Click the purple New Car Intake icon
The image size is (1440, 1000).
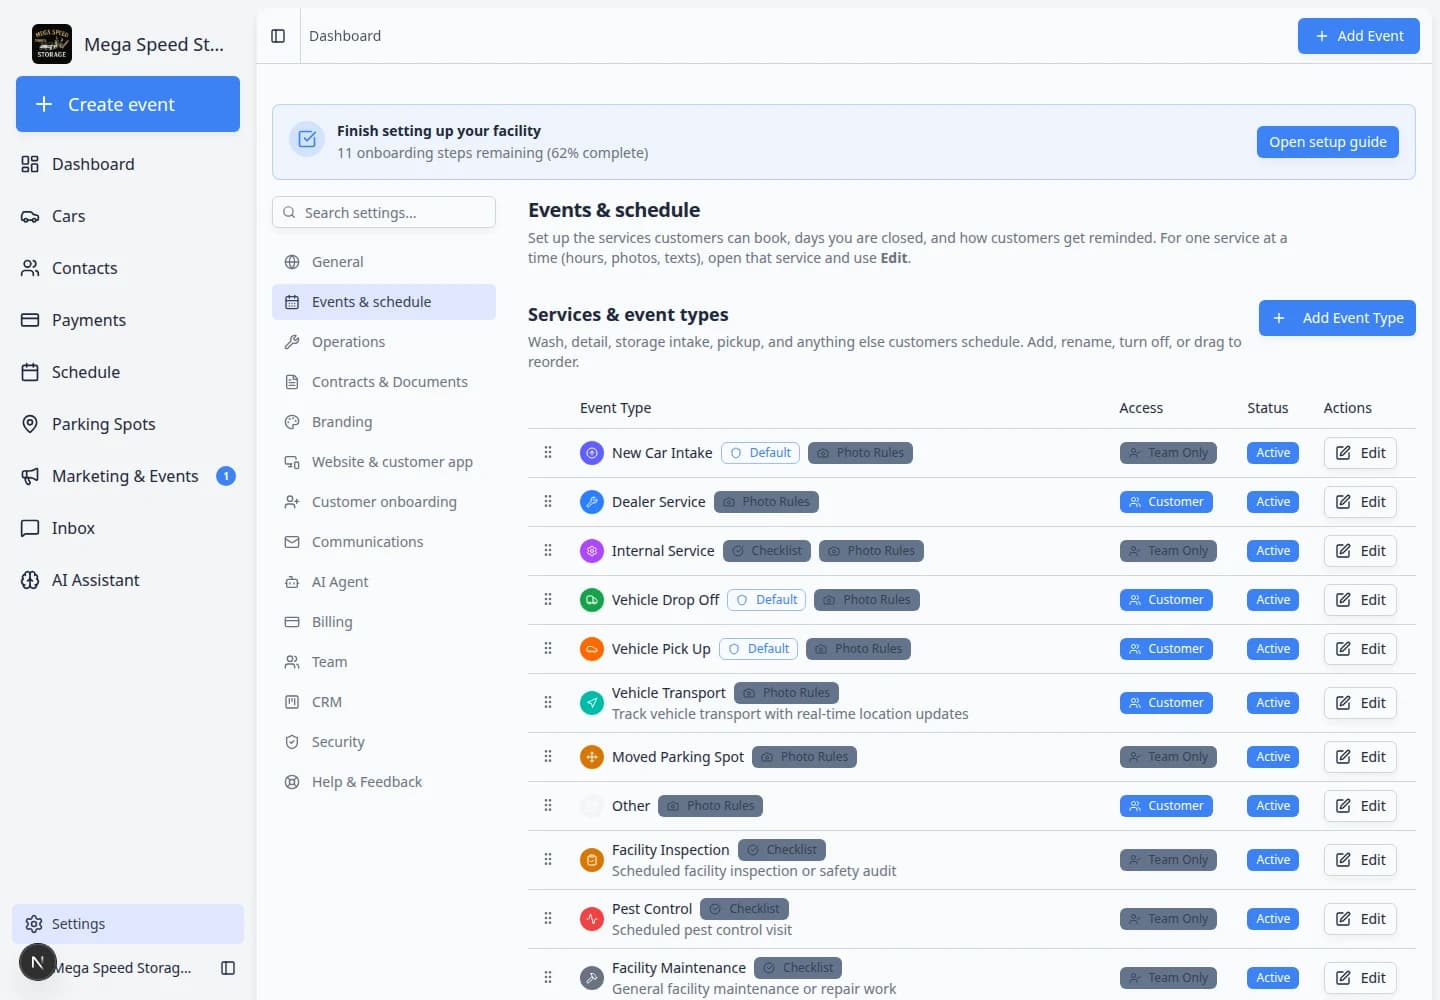tap(592, 453)
